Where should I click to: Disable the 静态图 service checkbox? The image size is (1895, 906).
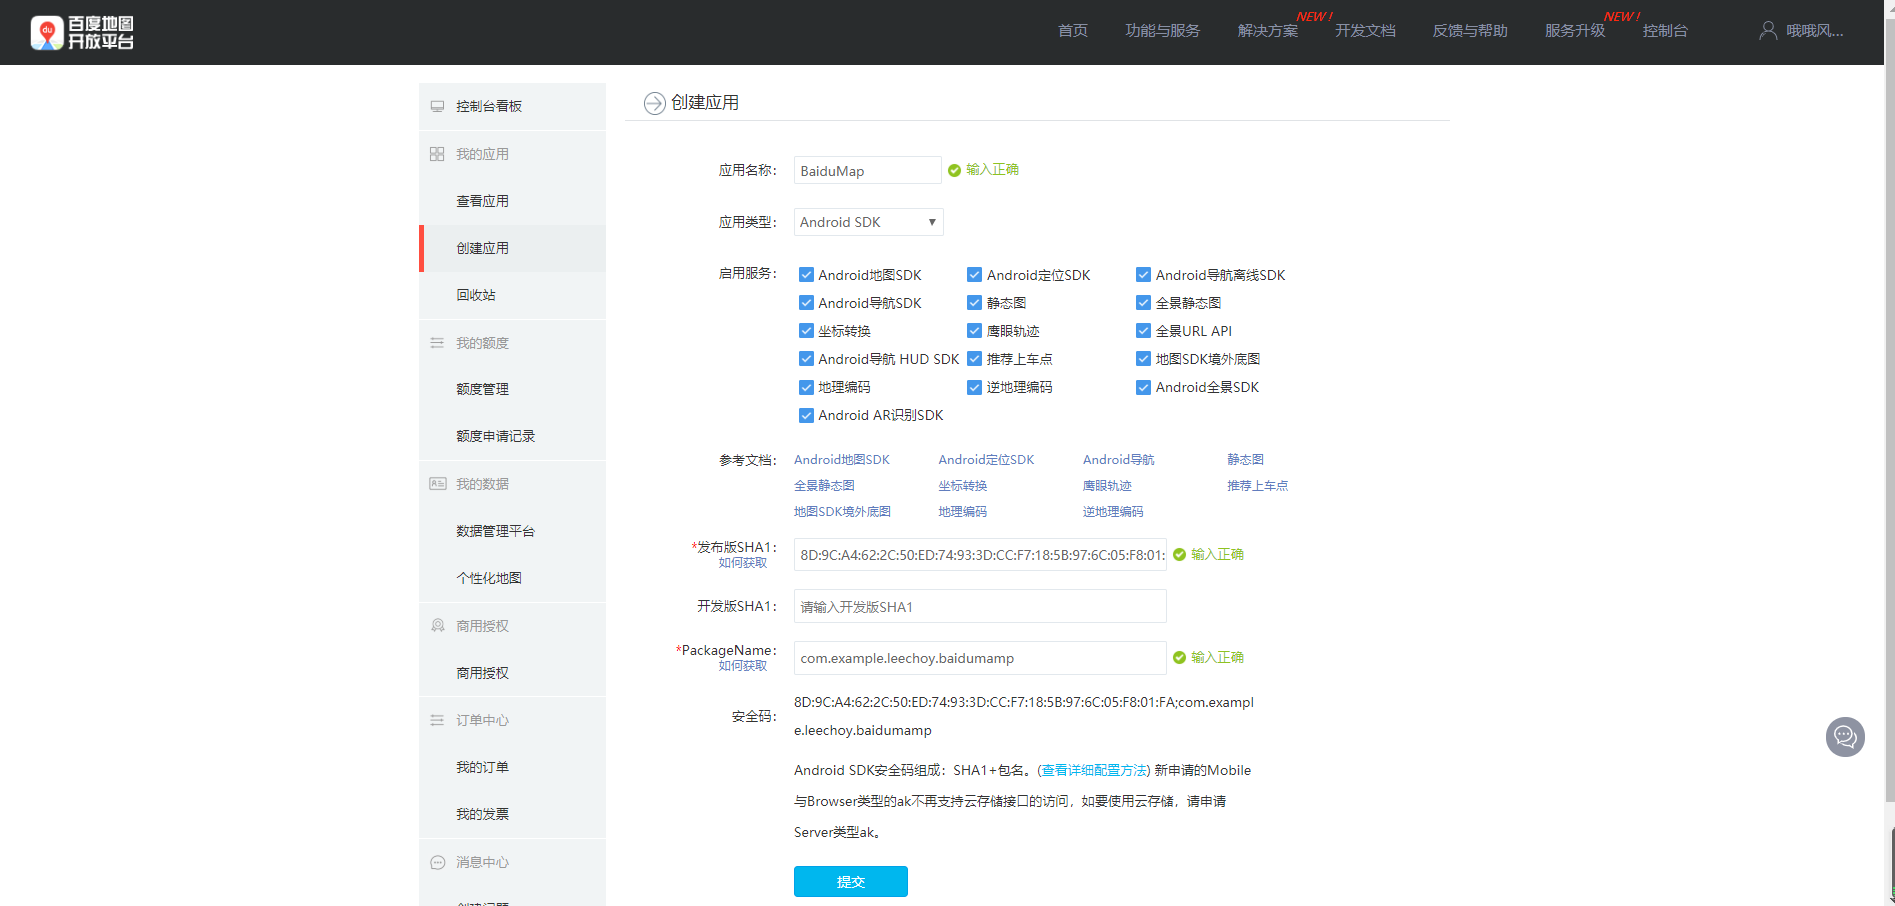coord(974,303)
